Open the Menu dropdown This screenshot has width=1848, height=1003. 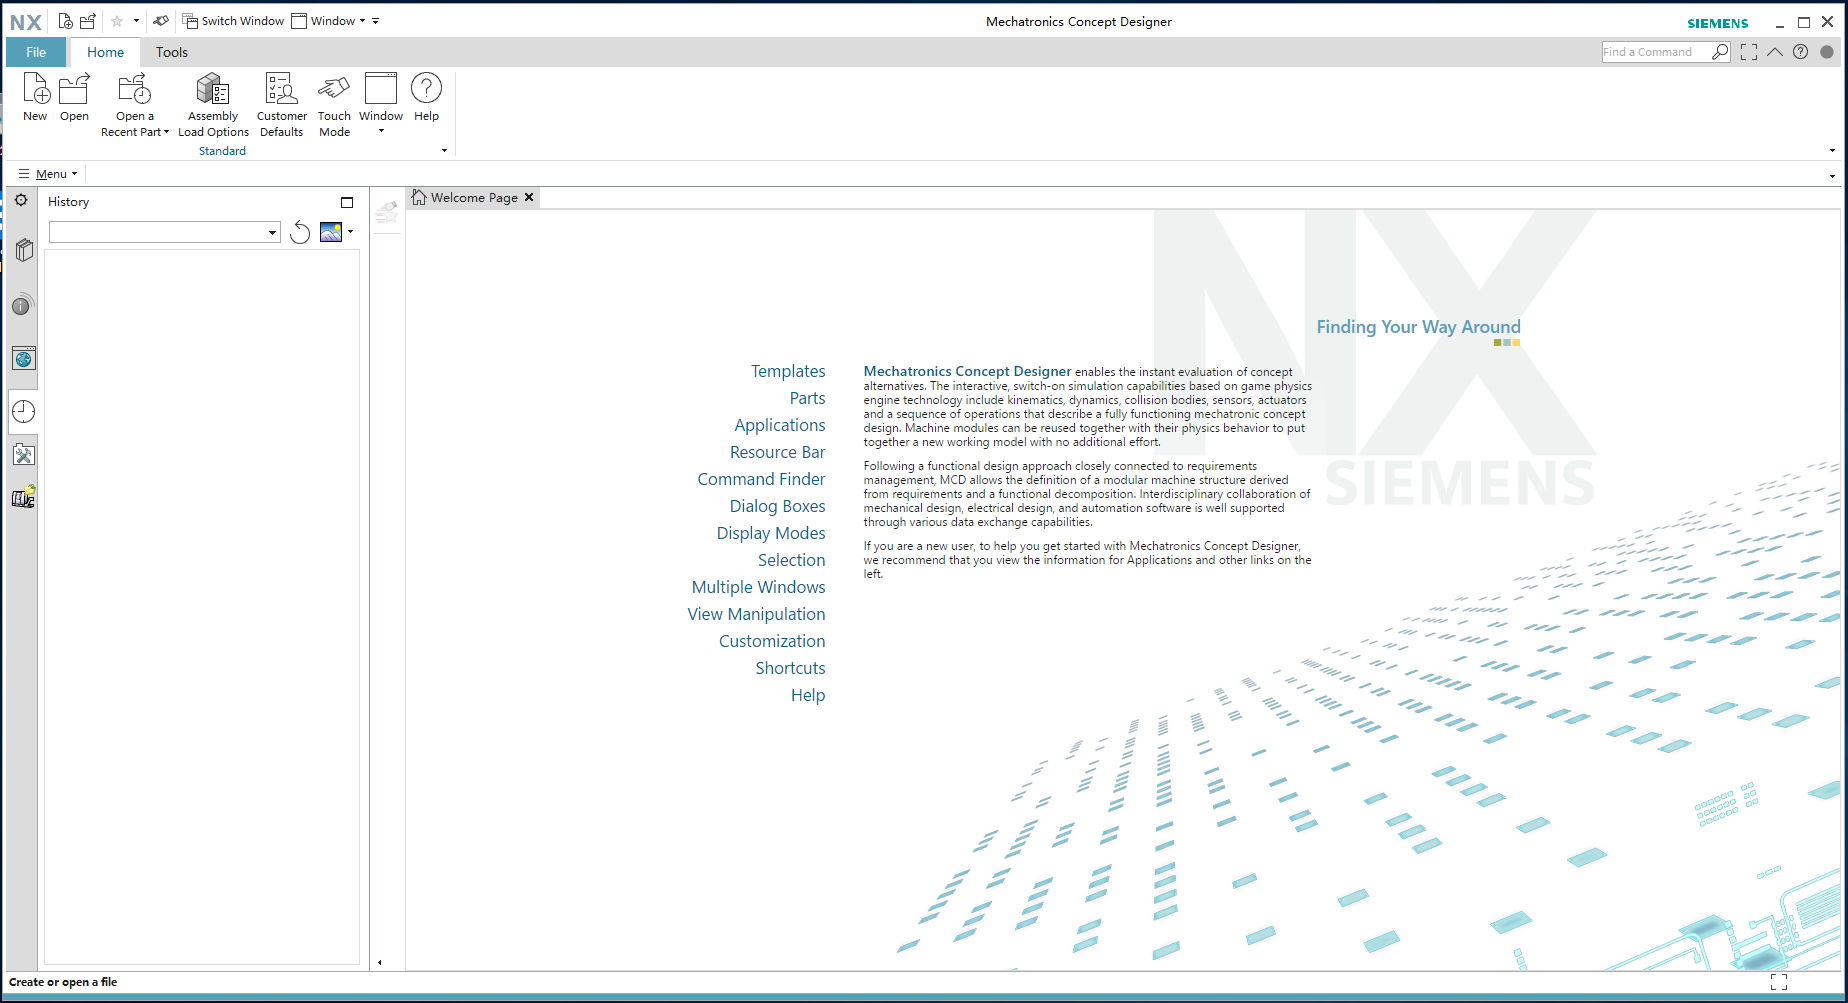click(48, 174)
